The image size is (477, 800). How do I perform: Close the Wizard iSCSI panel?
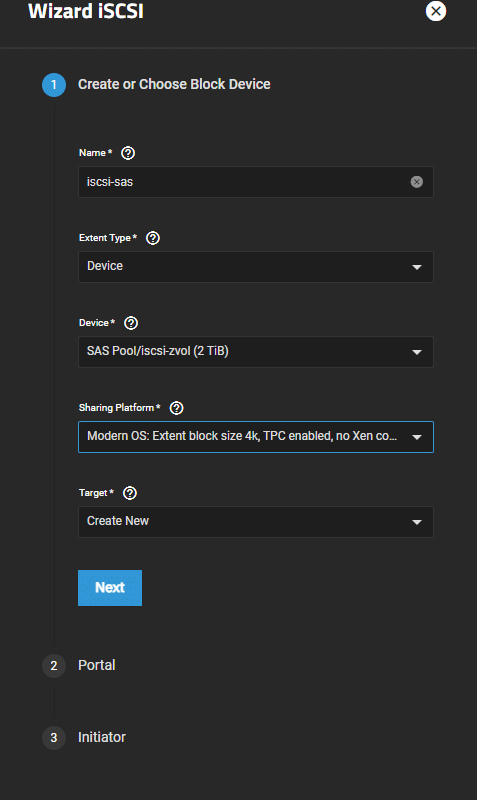(436, 11)
